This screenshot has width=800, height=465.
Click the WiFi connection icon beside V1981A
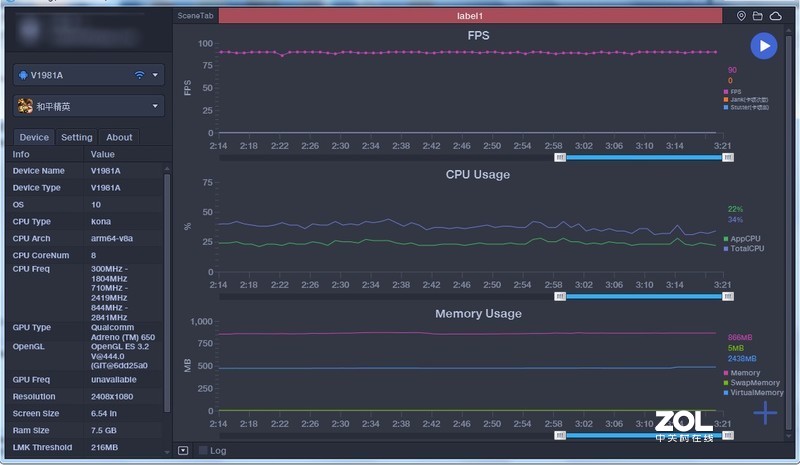(x=139, y=75)
